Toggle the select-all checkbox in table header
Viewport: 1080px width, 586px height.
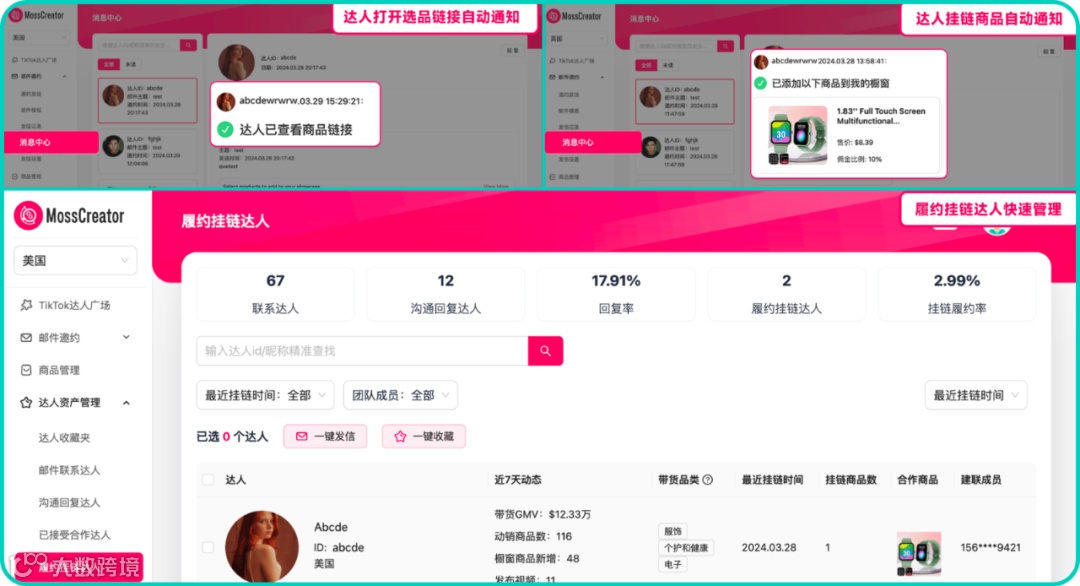click(208, 479)
